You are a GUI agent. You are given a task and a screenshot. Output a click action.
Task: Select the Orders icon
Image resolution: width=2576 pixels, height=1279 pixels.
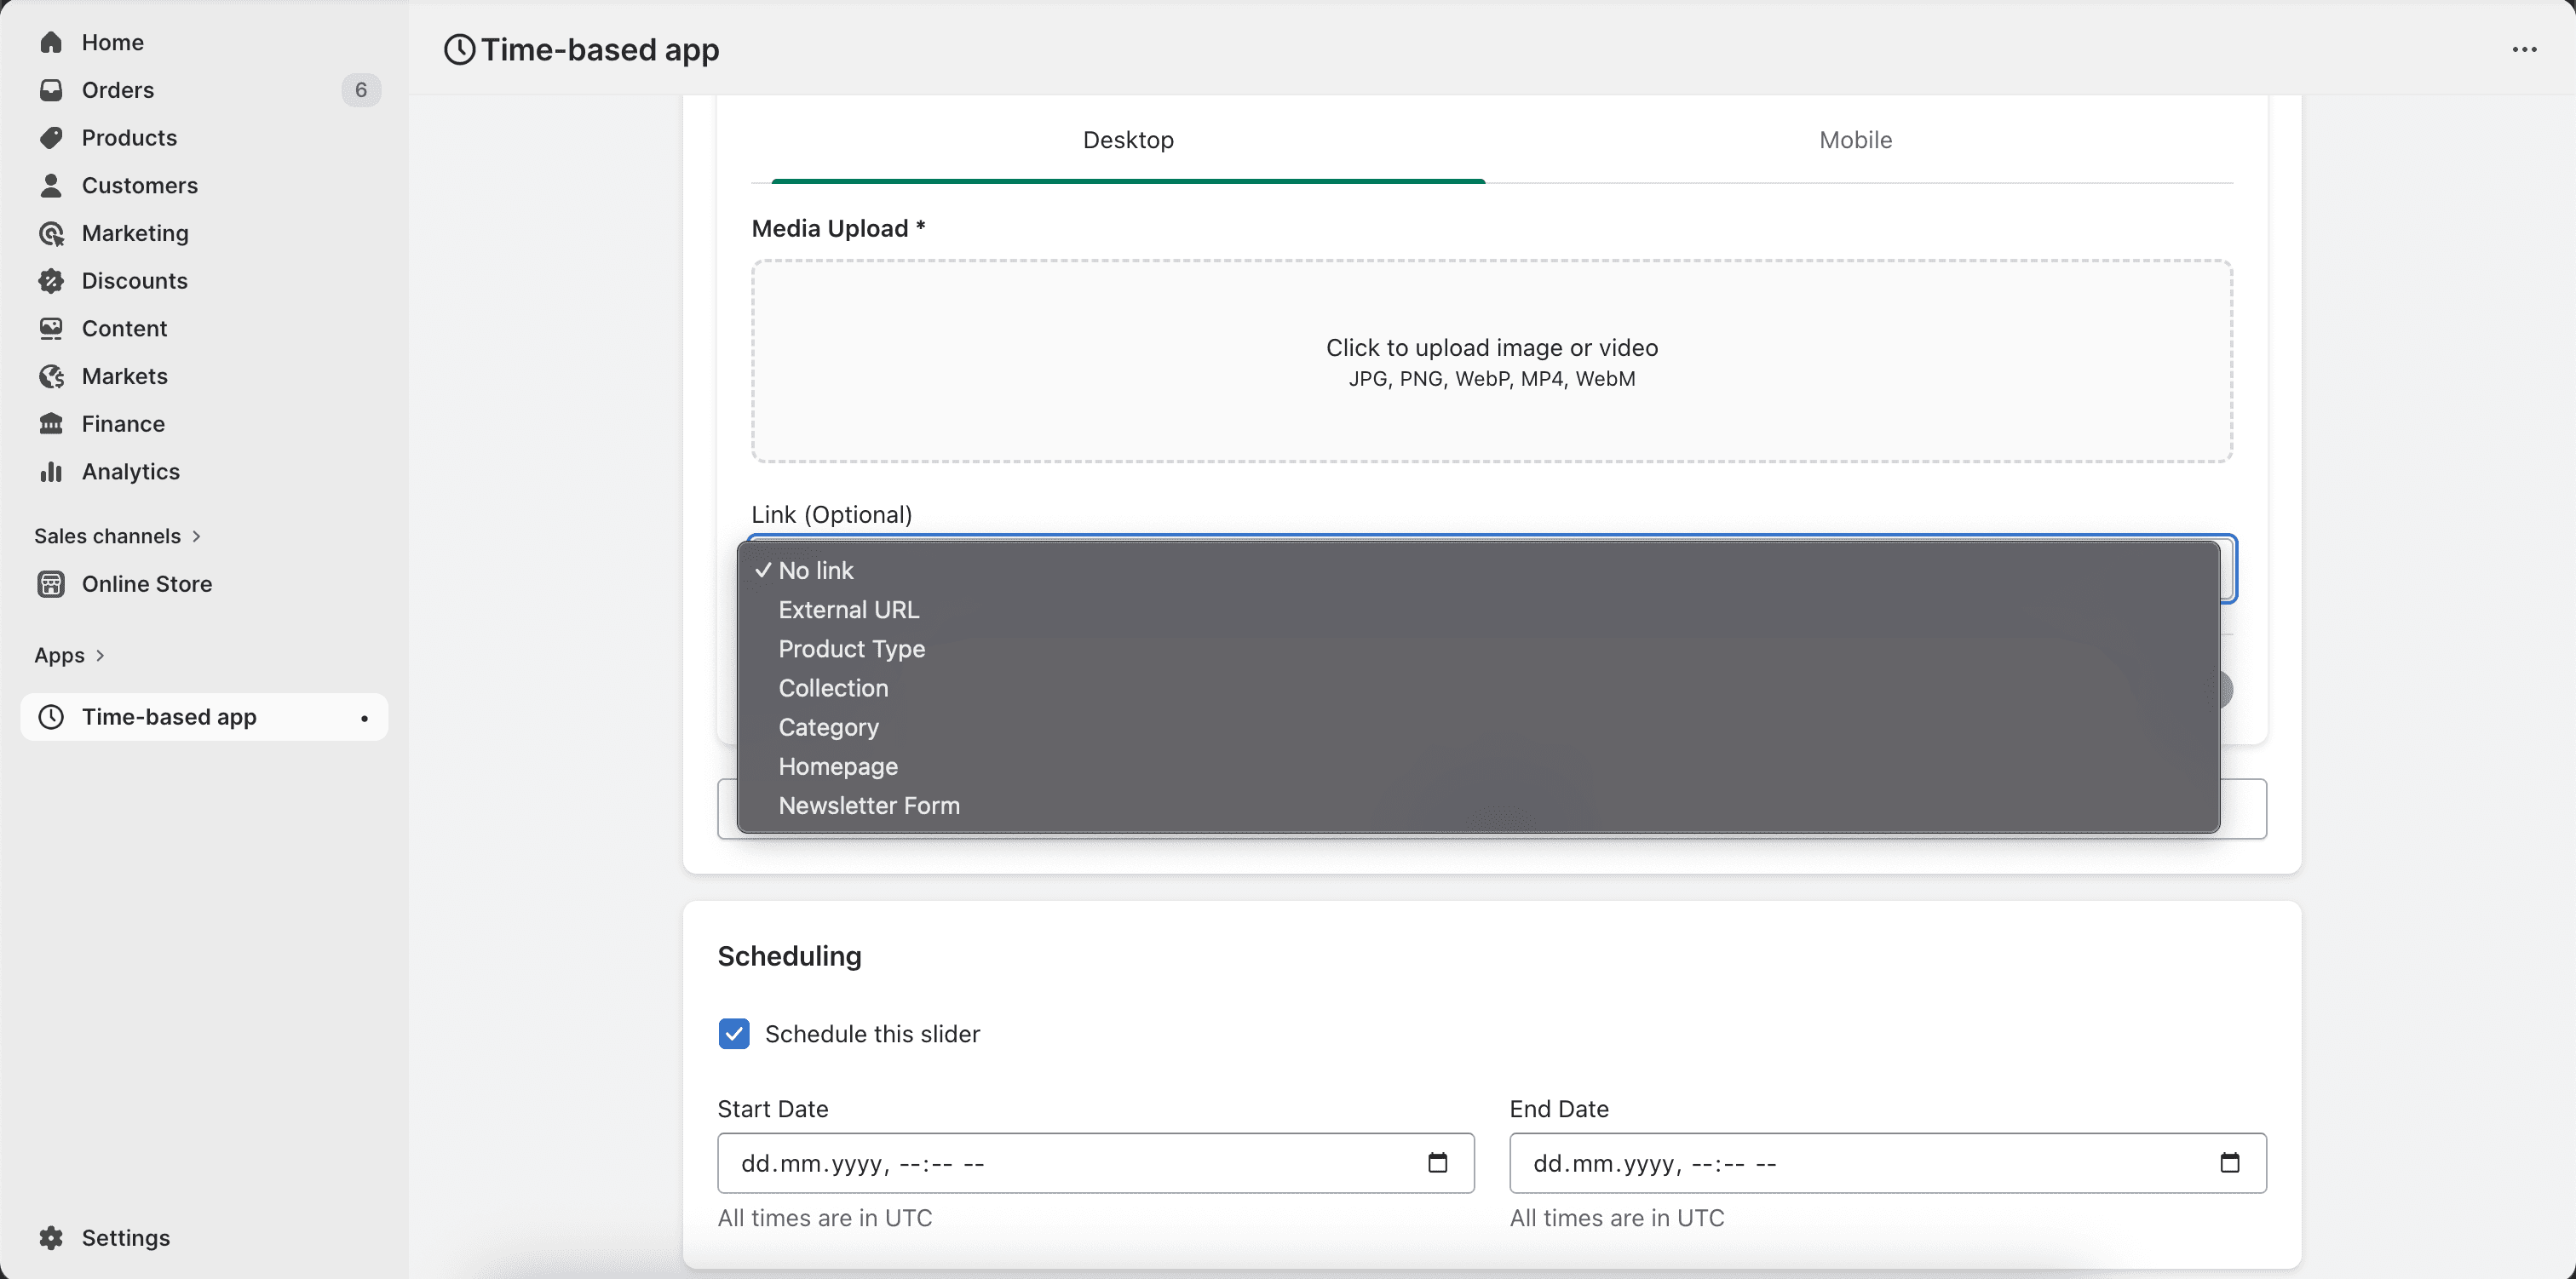pyautogui.click(x=52, y=90)
